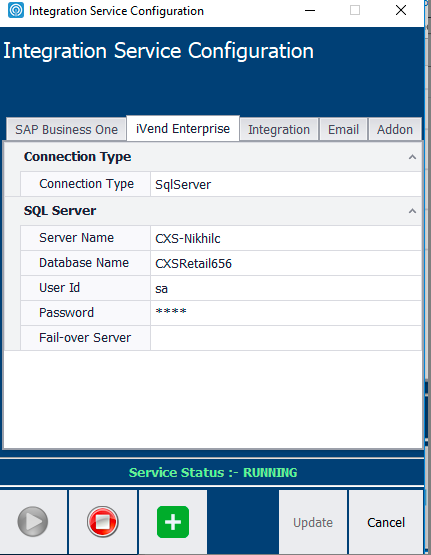Collapse the SQL Server section
The image size is (431, 555).
point(412,211)
